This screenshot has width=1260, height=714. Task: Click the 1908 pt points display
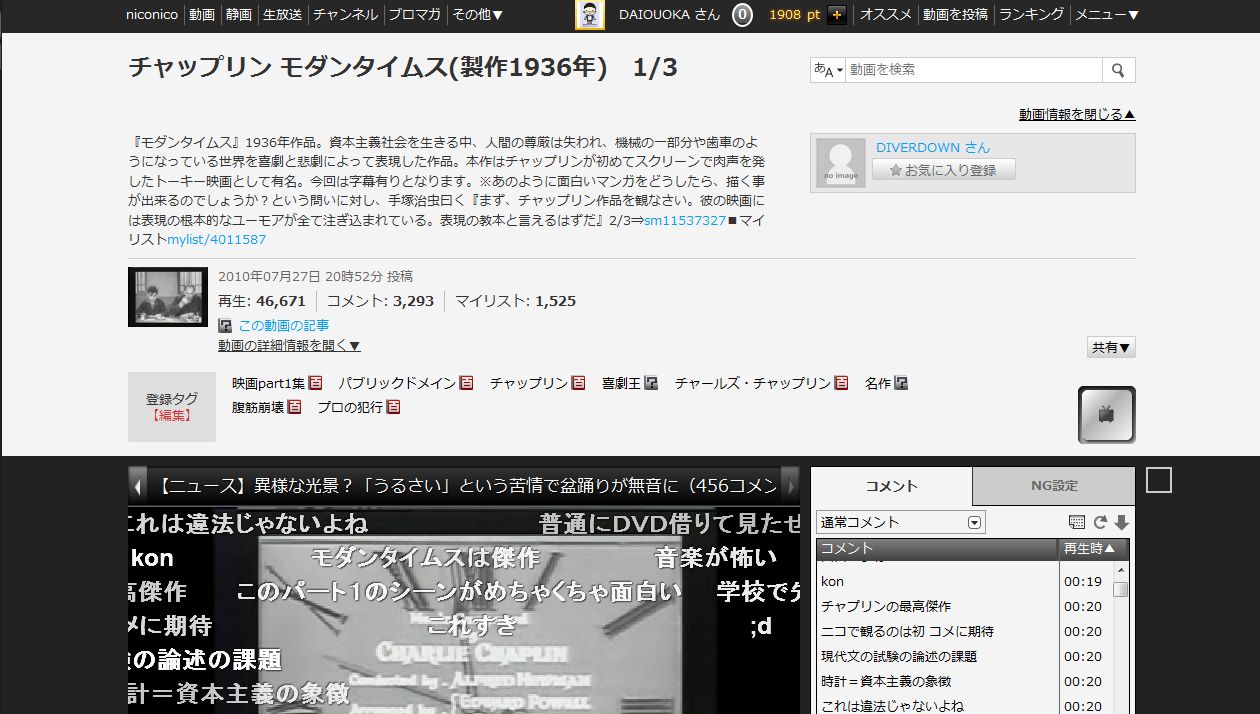(x=794, y=15)
